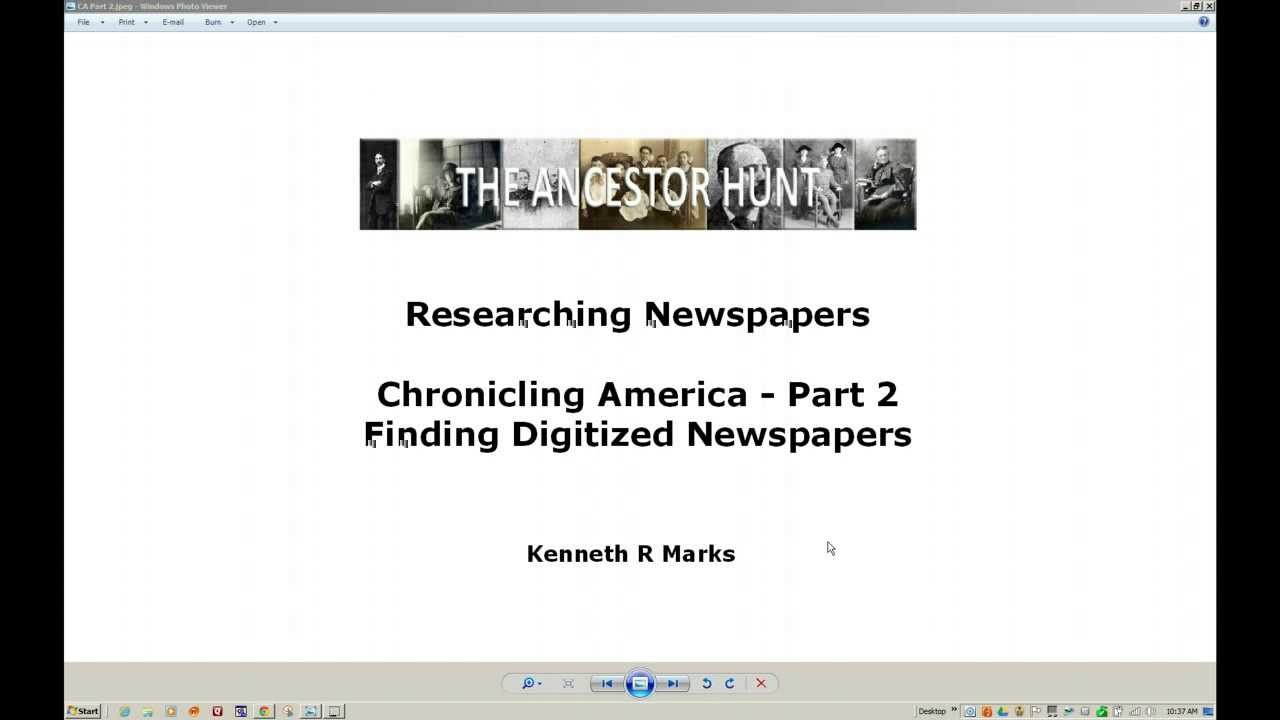This screenshot has height=720, width=1280.
Task: Click the Windows Start button
Action: tap(83, 711)
